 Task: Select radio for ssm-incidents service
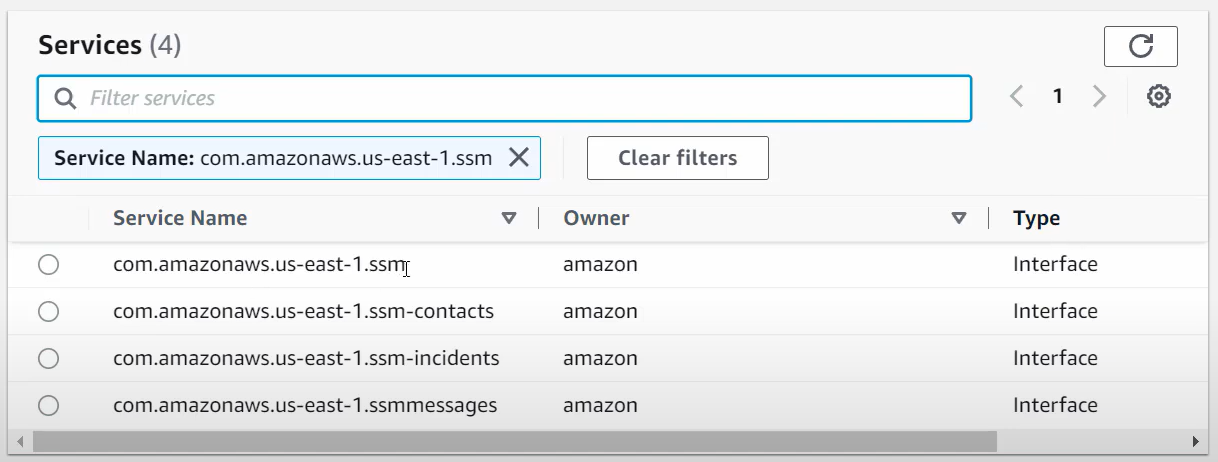coord(48,358)
